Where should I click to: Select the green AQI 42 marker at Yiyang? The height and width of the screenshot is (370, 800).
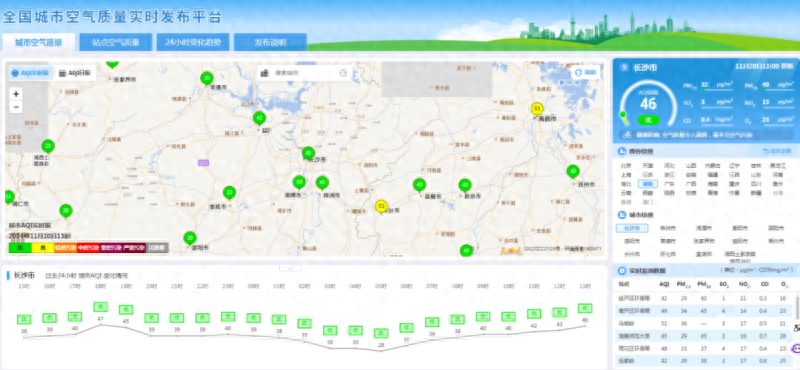[260, 118]
